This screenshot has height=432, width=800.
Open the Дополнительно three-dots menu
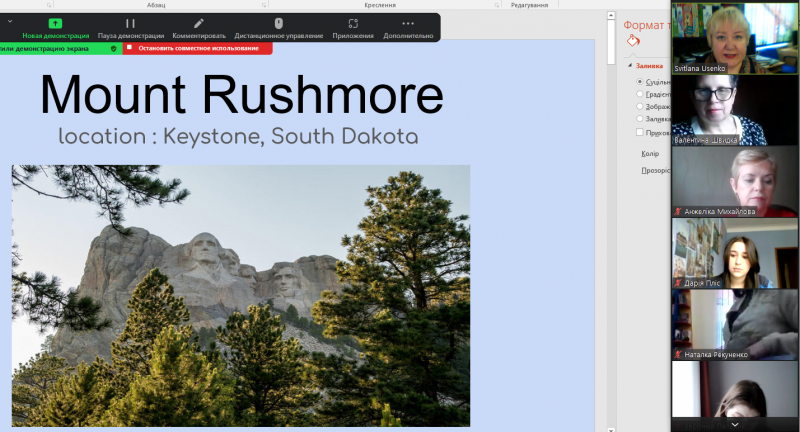(408, 23)
